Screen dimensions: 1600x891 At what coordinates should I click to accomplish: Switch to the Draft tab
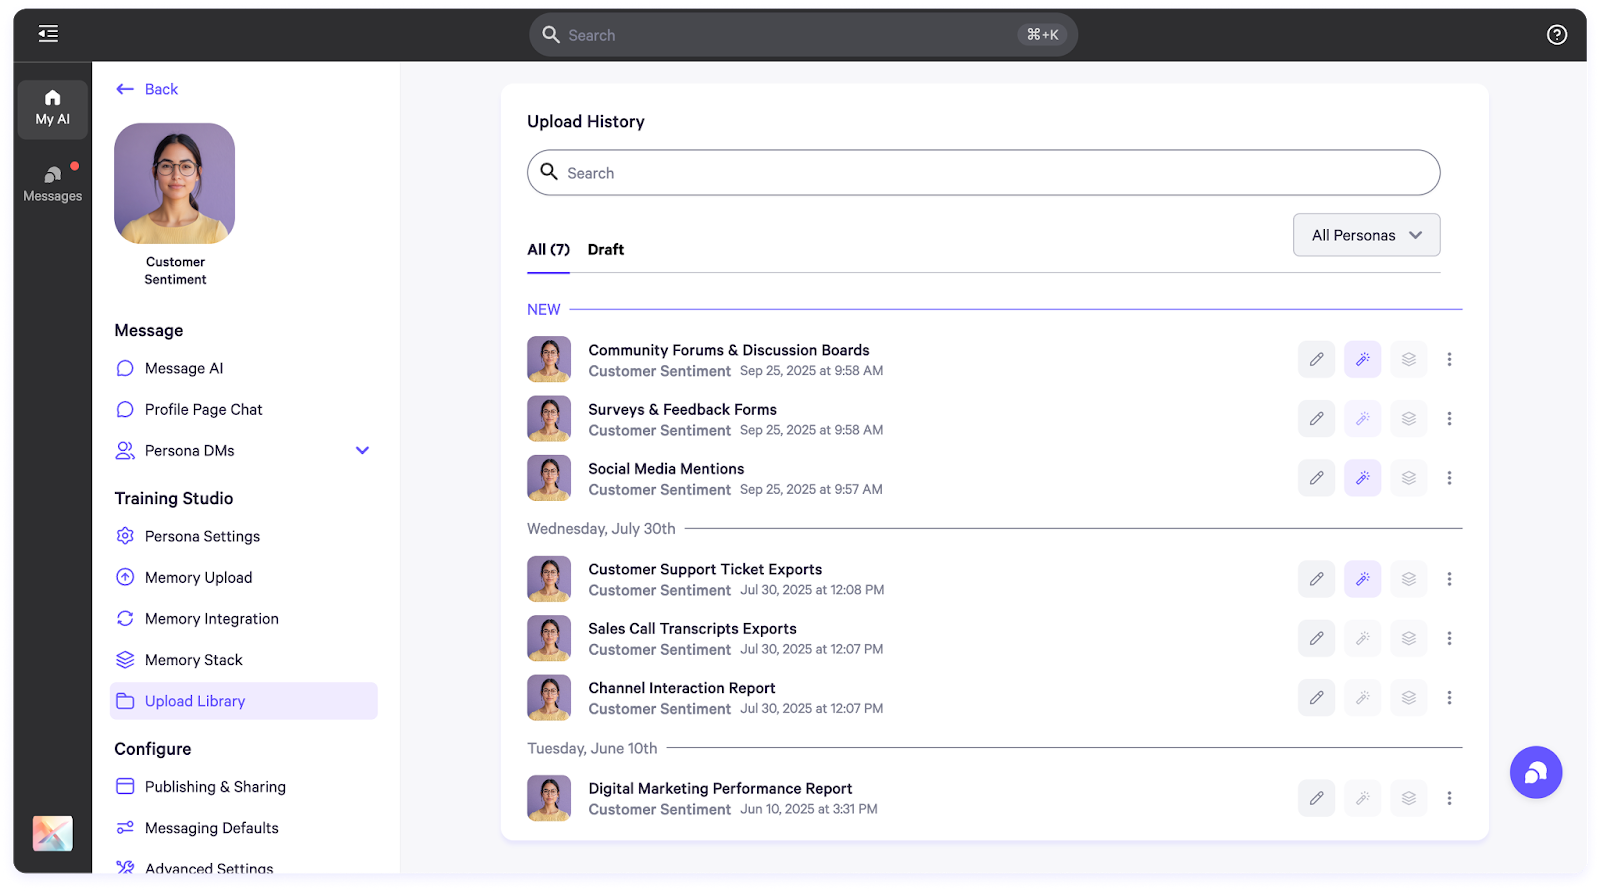click(x=605, y=250)
